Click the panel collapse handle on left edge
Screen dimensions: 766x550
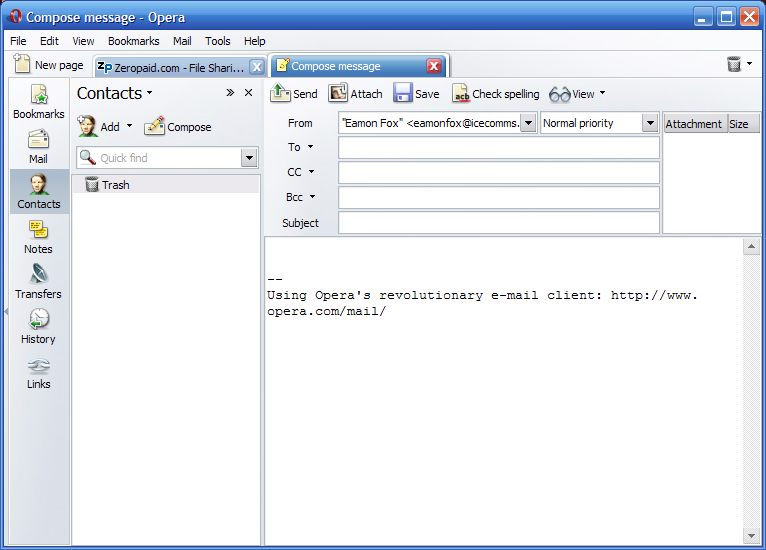[x=6, y=311]
